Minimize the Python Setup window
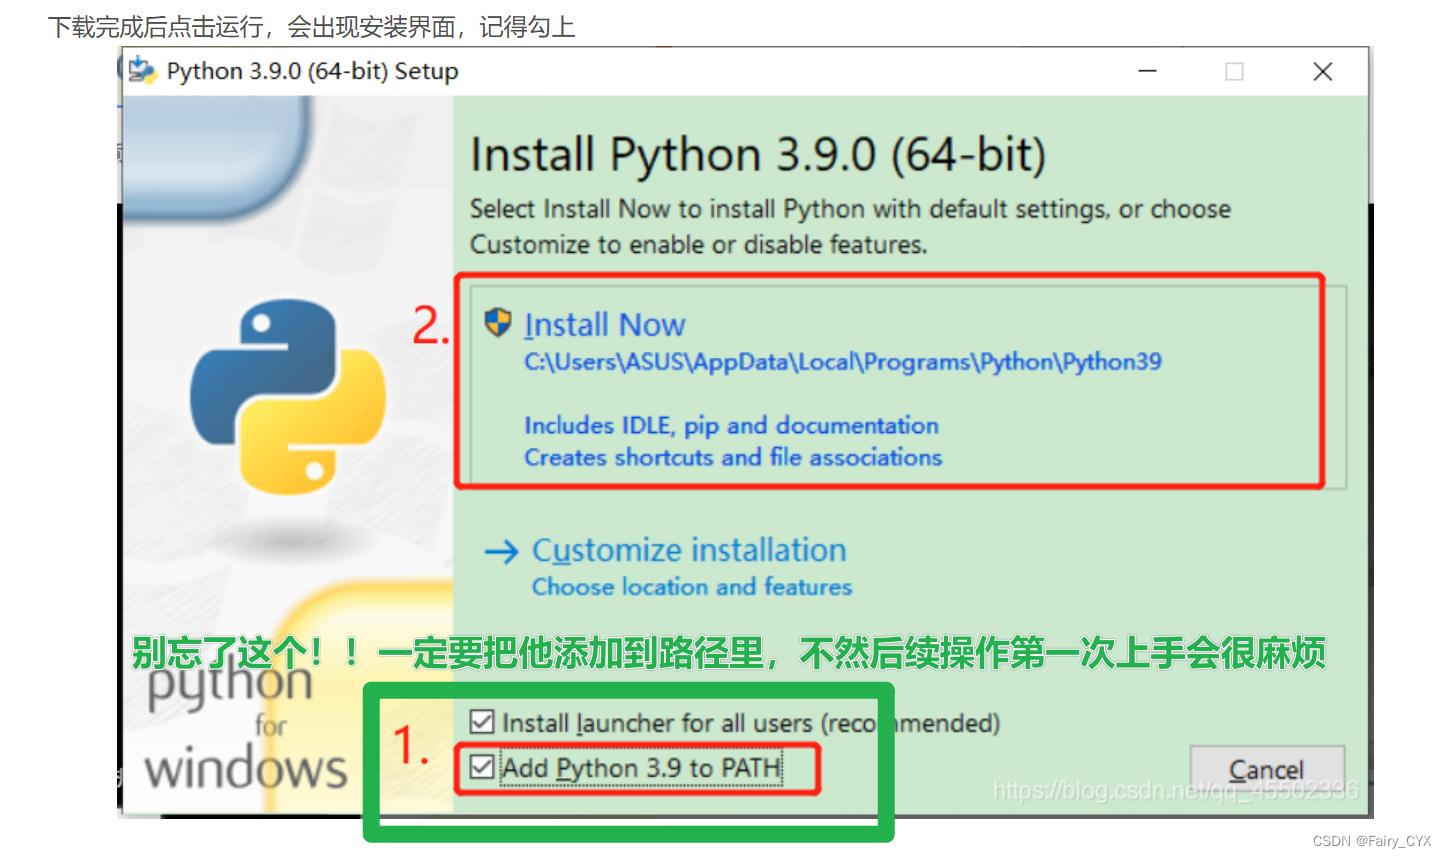 click(x=1147, y=71)
